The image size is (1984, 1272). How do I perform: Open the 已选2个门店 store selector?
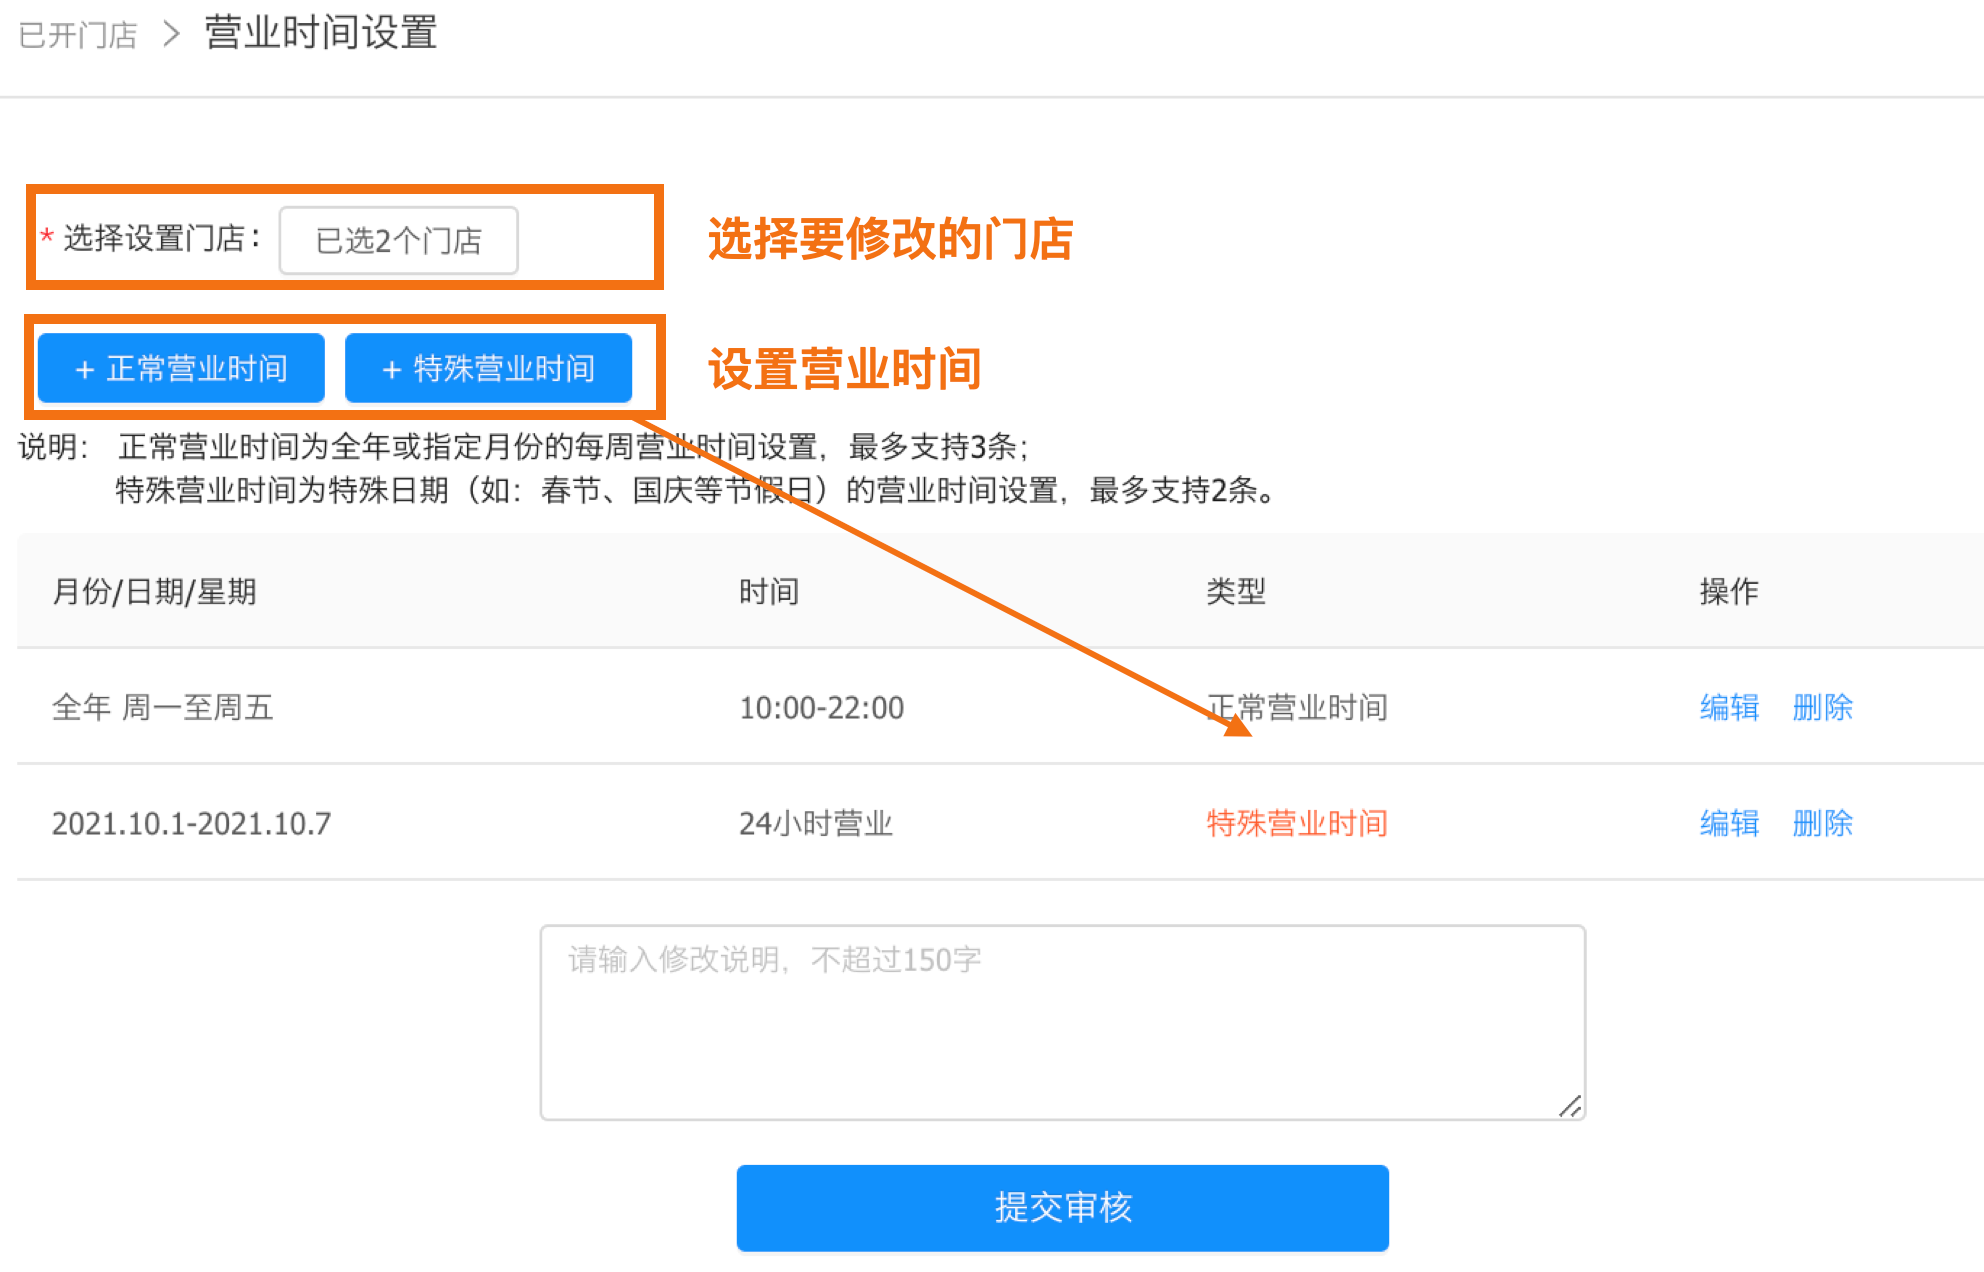pos(398,240)
